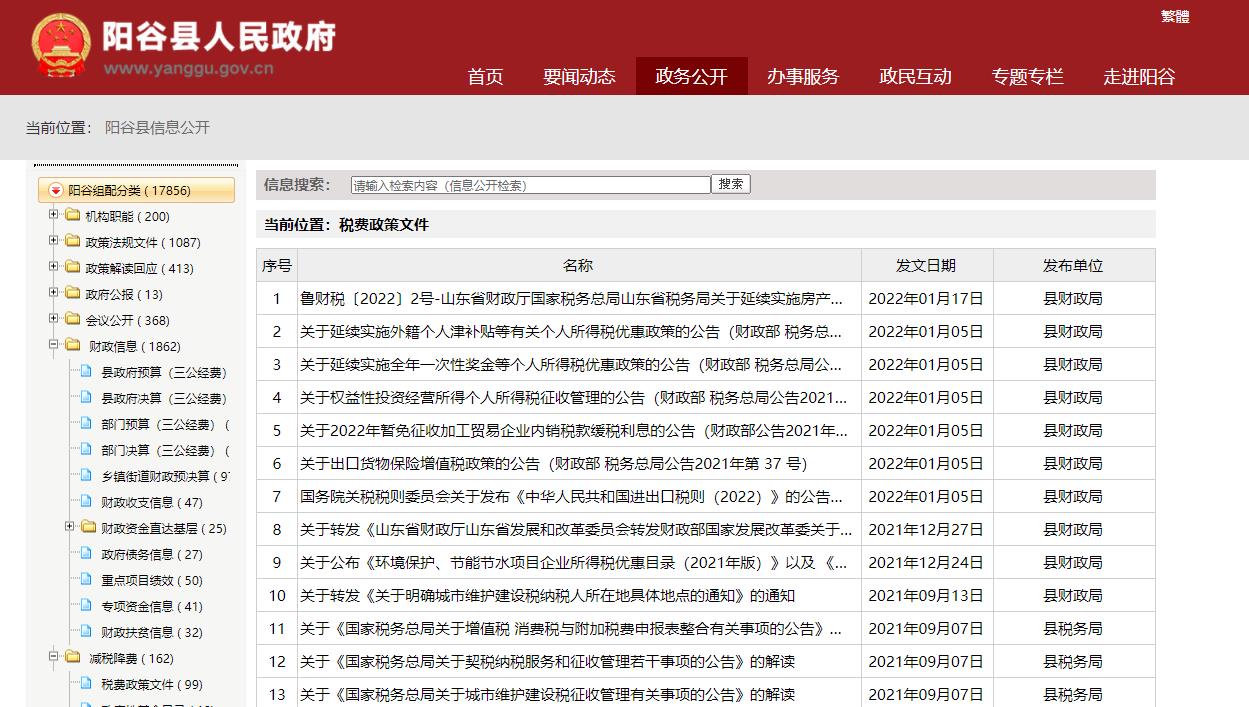Click the date 2022年01月17日 in row 1
The height and width of the screenshot is (707, 1249).
pyautogui.click(x=926, y=298)
